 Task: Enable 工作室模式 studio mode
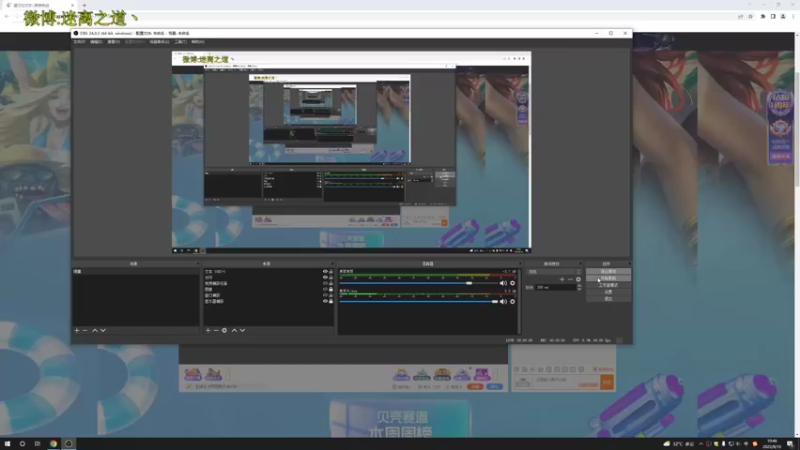click(x=608, y=285)
